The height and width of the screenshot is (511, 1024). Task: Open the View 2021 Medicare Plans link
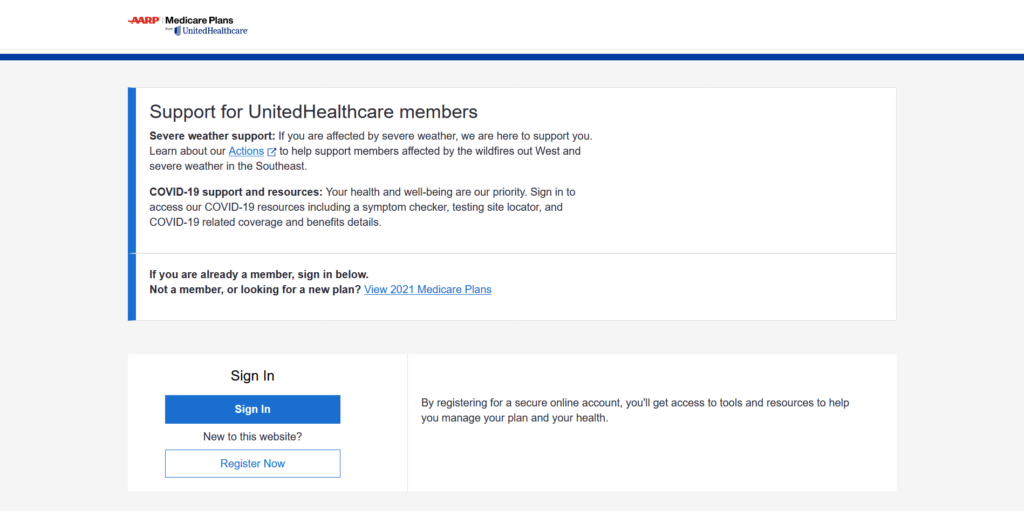coord(428,289)
